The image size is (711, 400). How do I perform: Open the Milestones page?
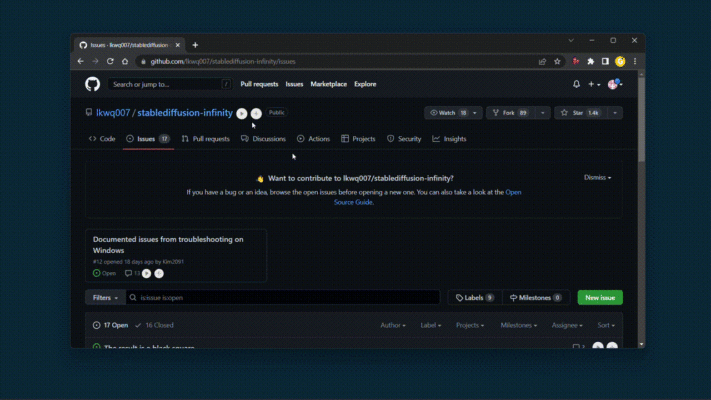point(536,298)
